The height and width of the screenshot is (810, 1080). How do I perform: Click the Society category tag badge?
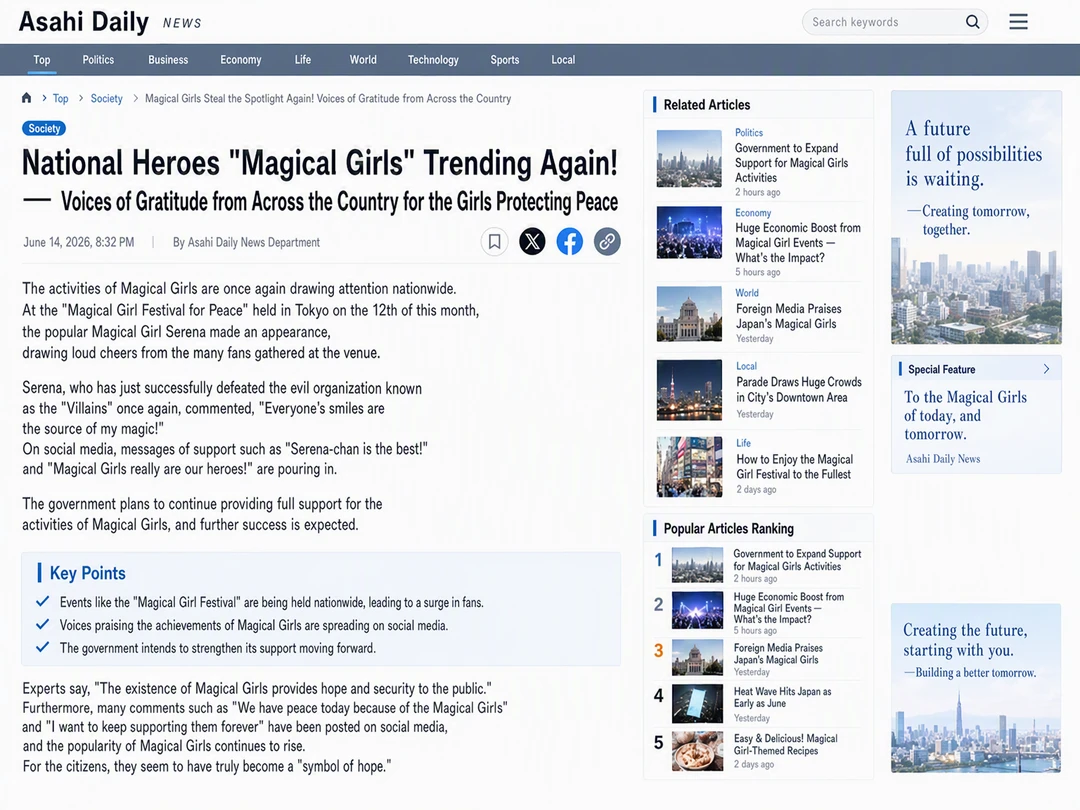pos(44,128)
